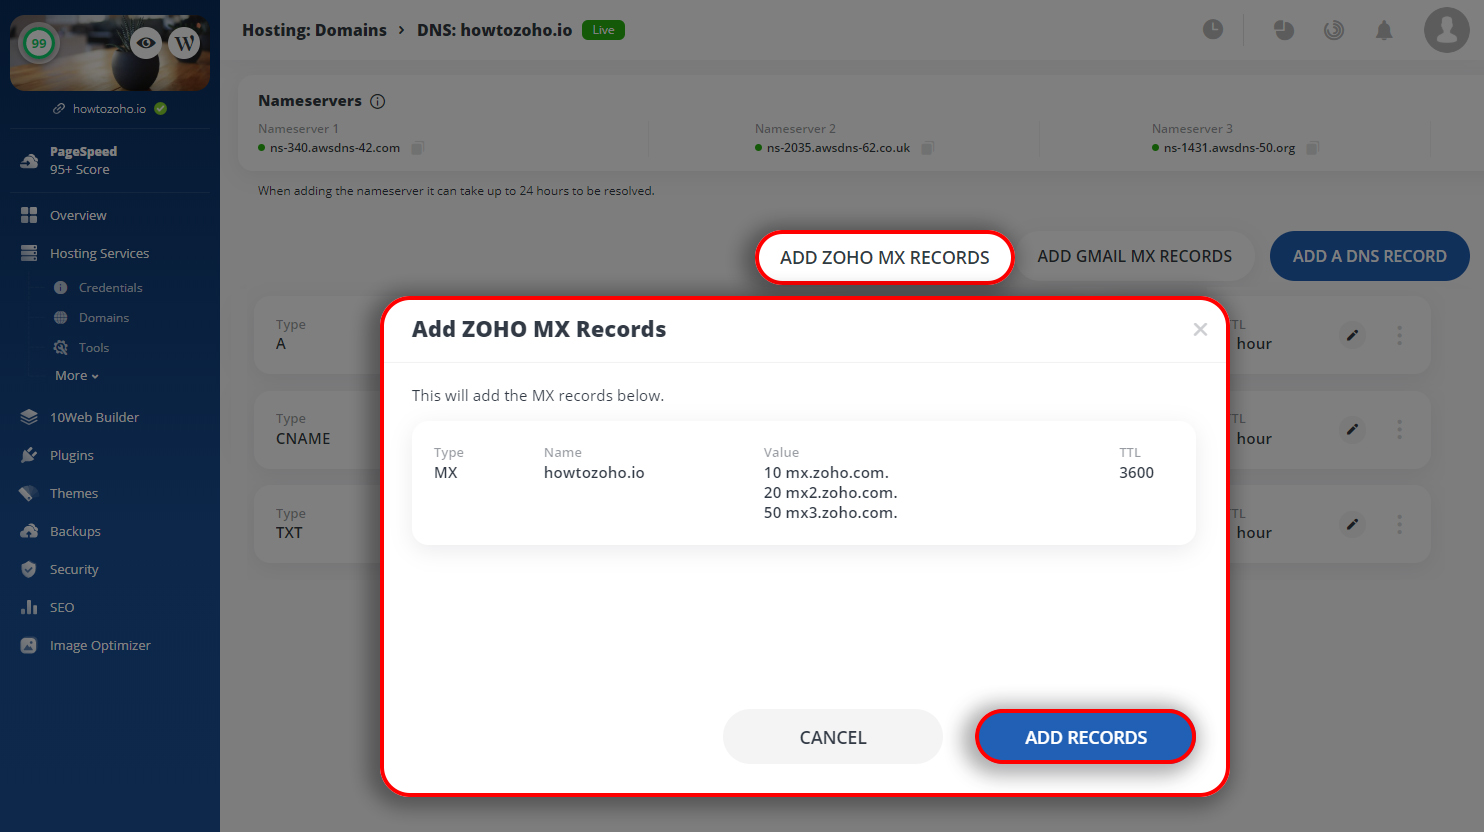
Task: Open 10Web Builder in sidebar
Action: [x=94, y=417]
